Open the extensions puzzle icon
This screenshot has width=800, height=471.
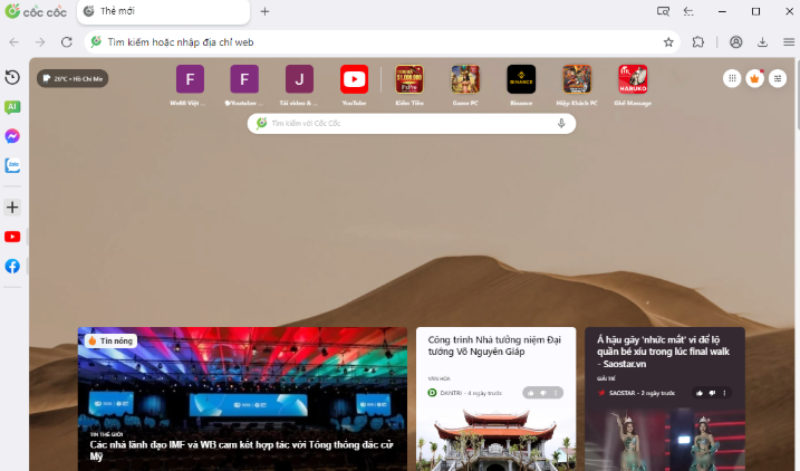698,42
